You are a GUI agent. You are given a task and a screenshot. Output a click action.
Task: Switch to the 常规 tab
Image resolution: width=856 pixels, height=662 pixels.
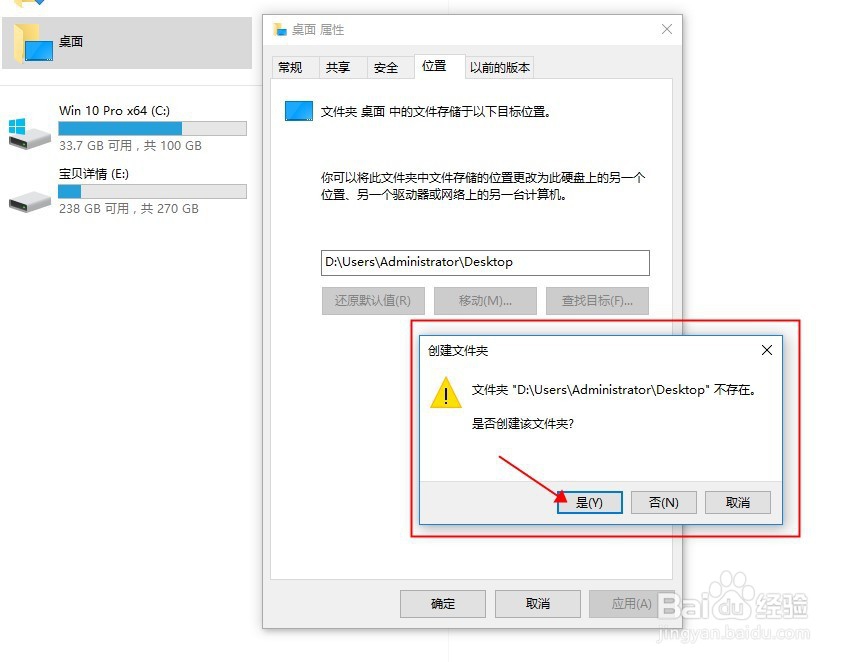pos(290,68)
